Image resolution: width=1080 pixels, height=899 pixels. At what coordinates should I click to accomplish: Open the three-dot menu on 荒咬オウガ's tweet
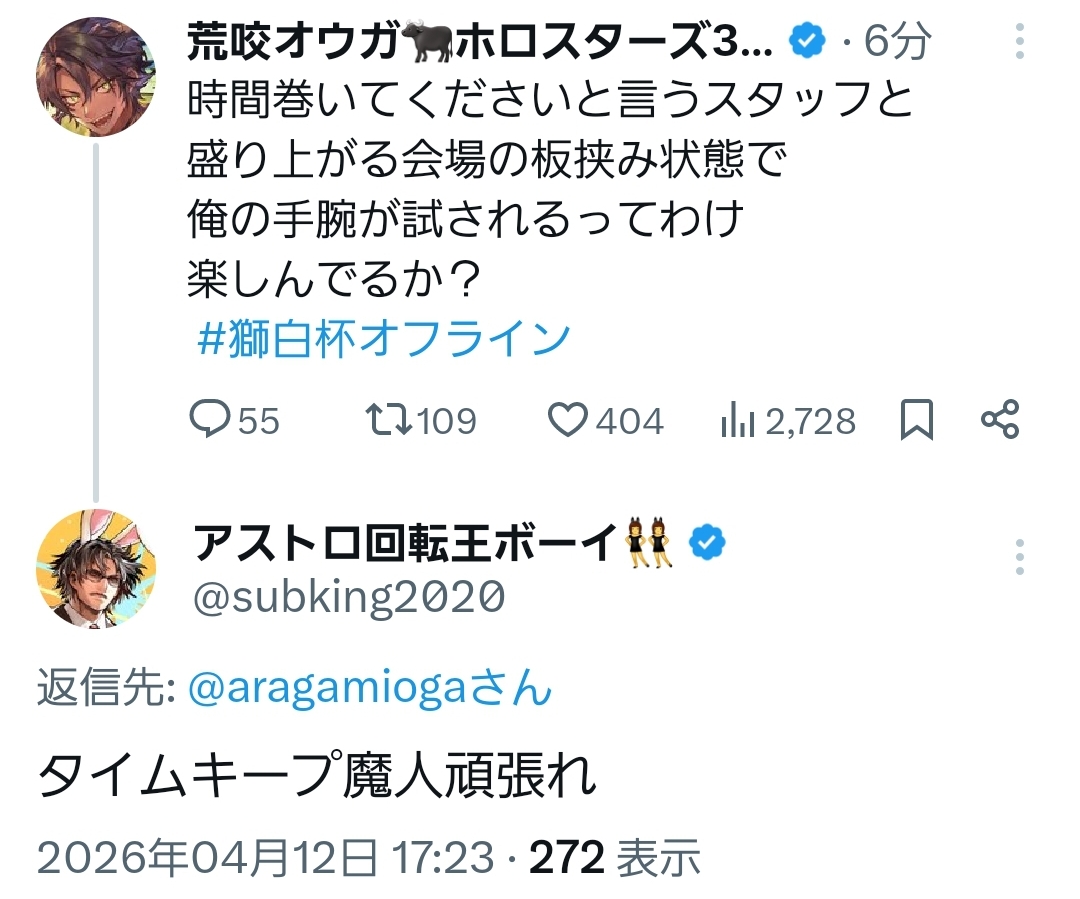coord(1019,41)
